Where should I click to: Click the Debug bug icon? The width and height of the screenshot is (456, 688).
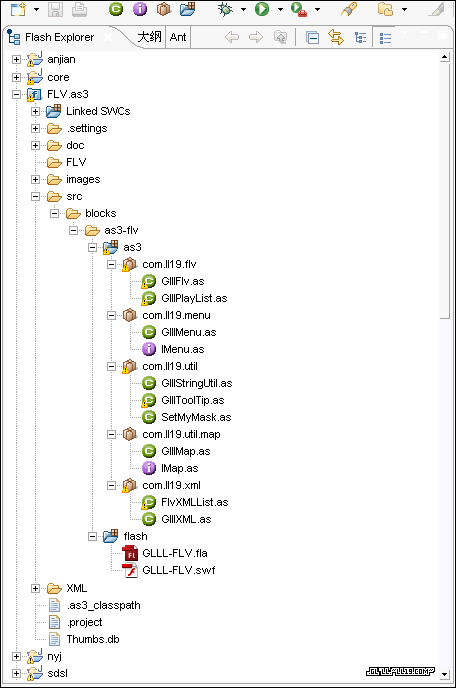[225, 9]
